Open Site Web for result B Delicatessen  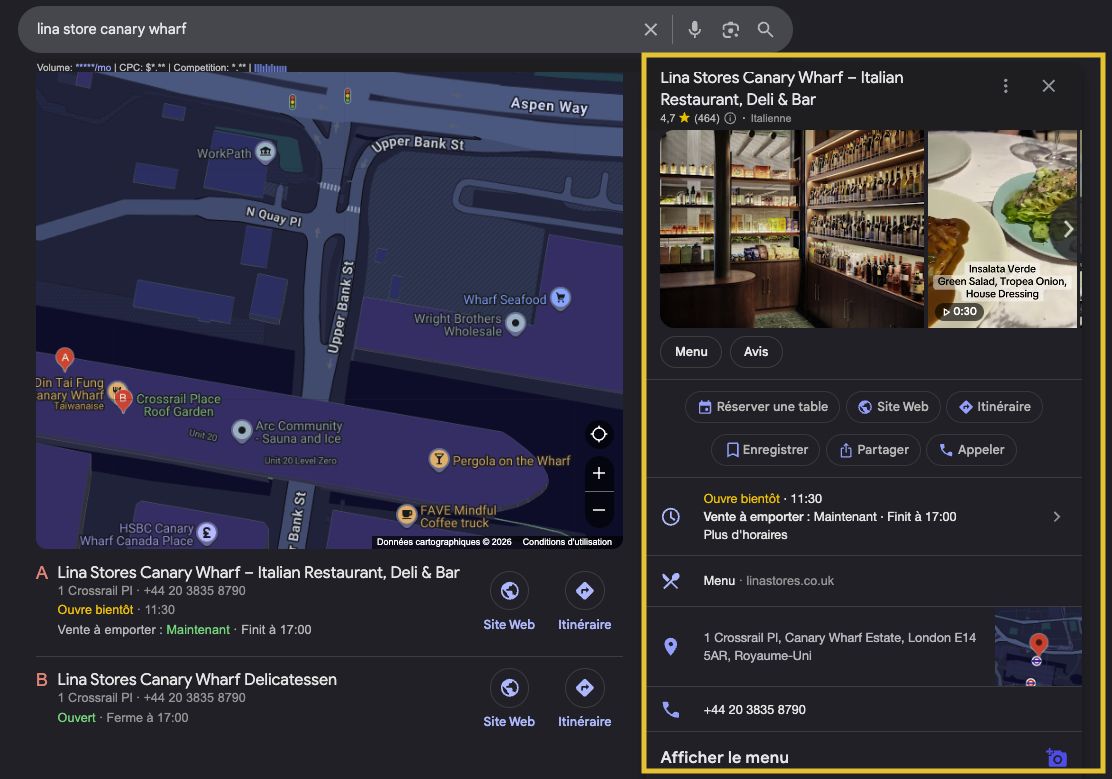pyautogui.click(x=509, y=700)
